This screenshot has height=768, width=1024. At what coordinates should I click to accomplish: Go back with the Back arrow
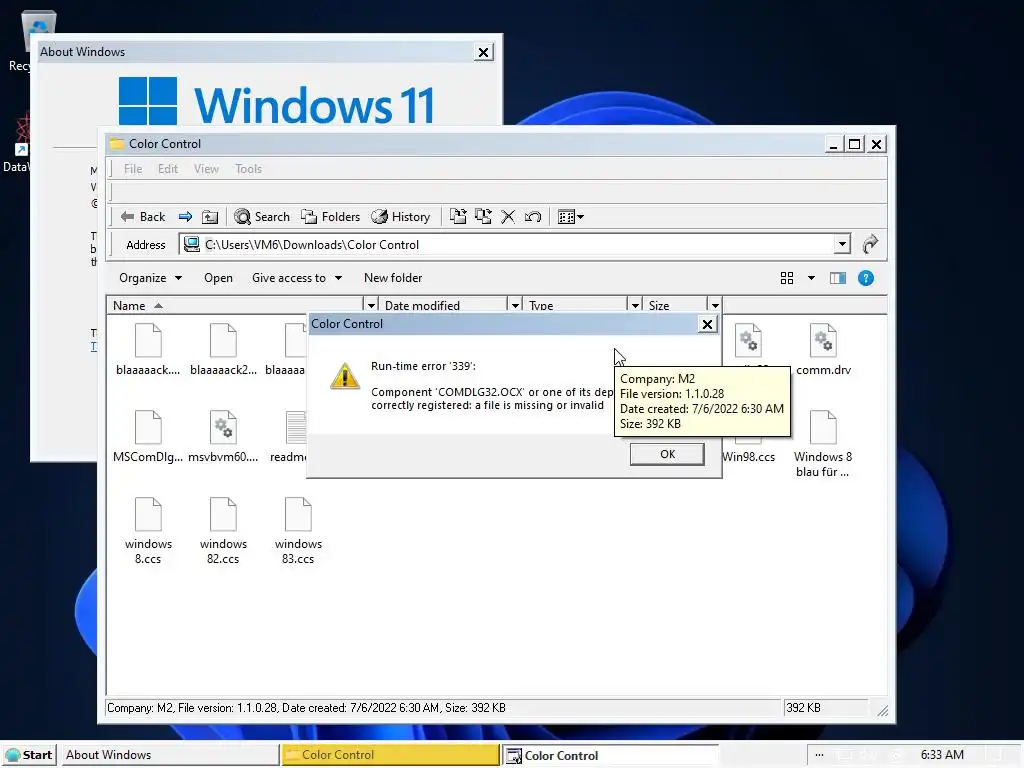pyautogui.click(x=143, y=217)
